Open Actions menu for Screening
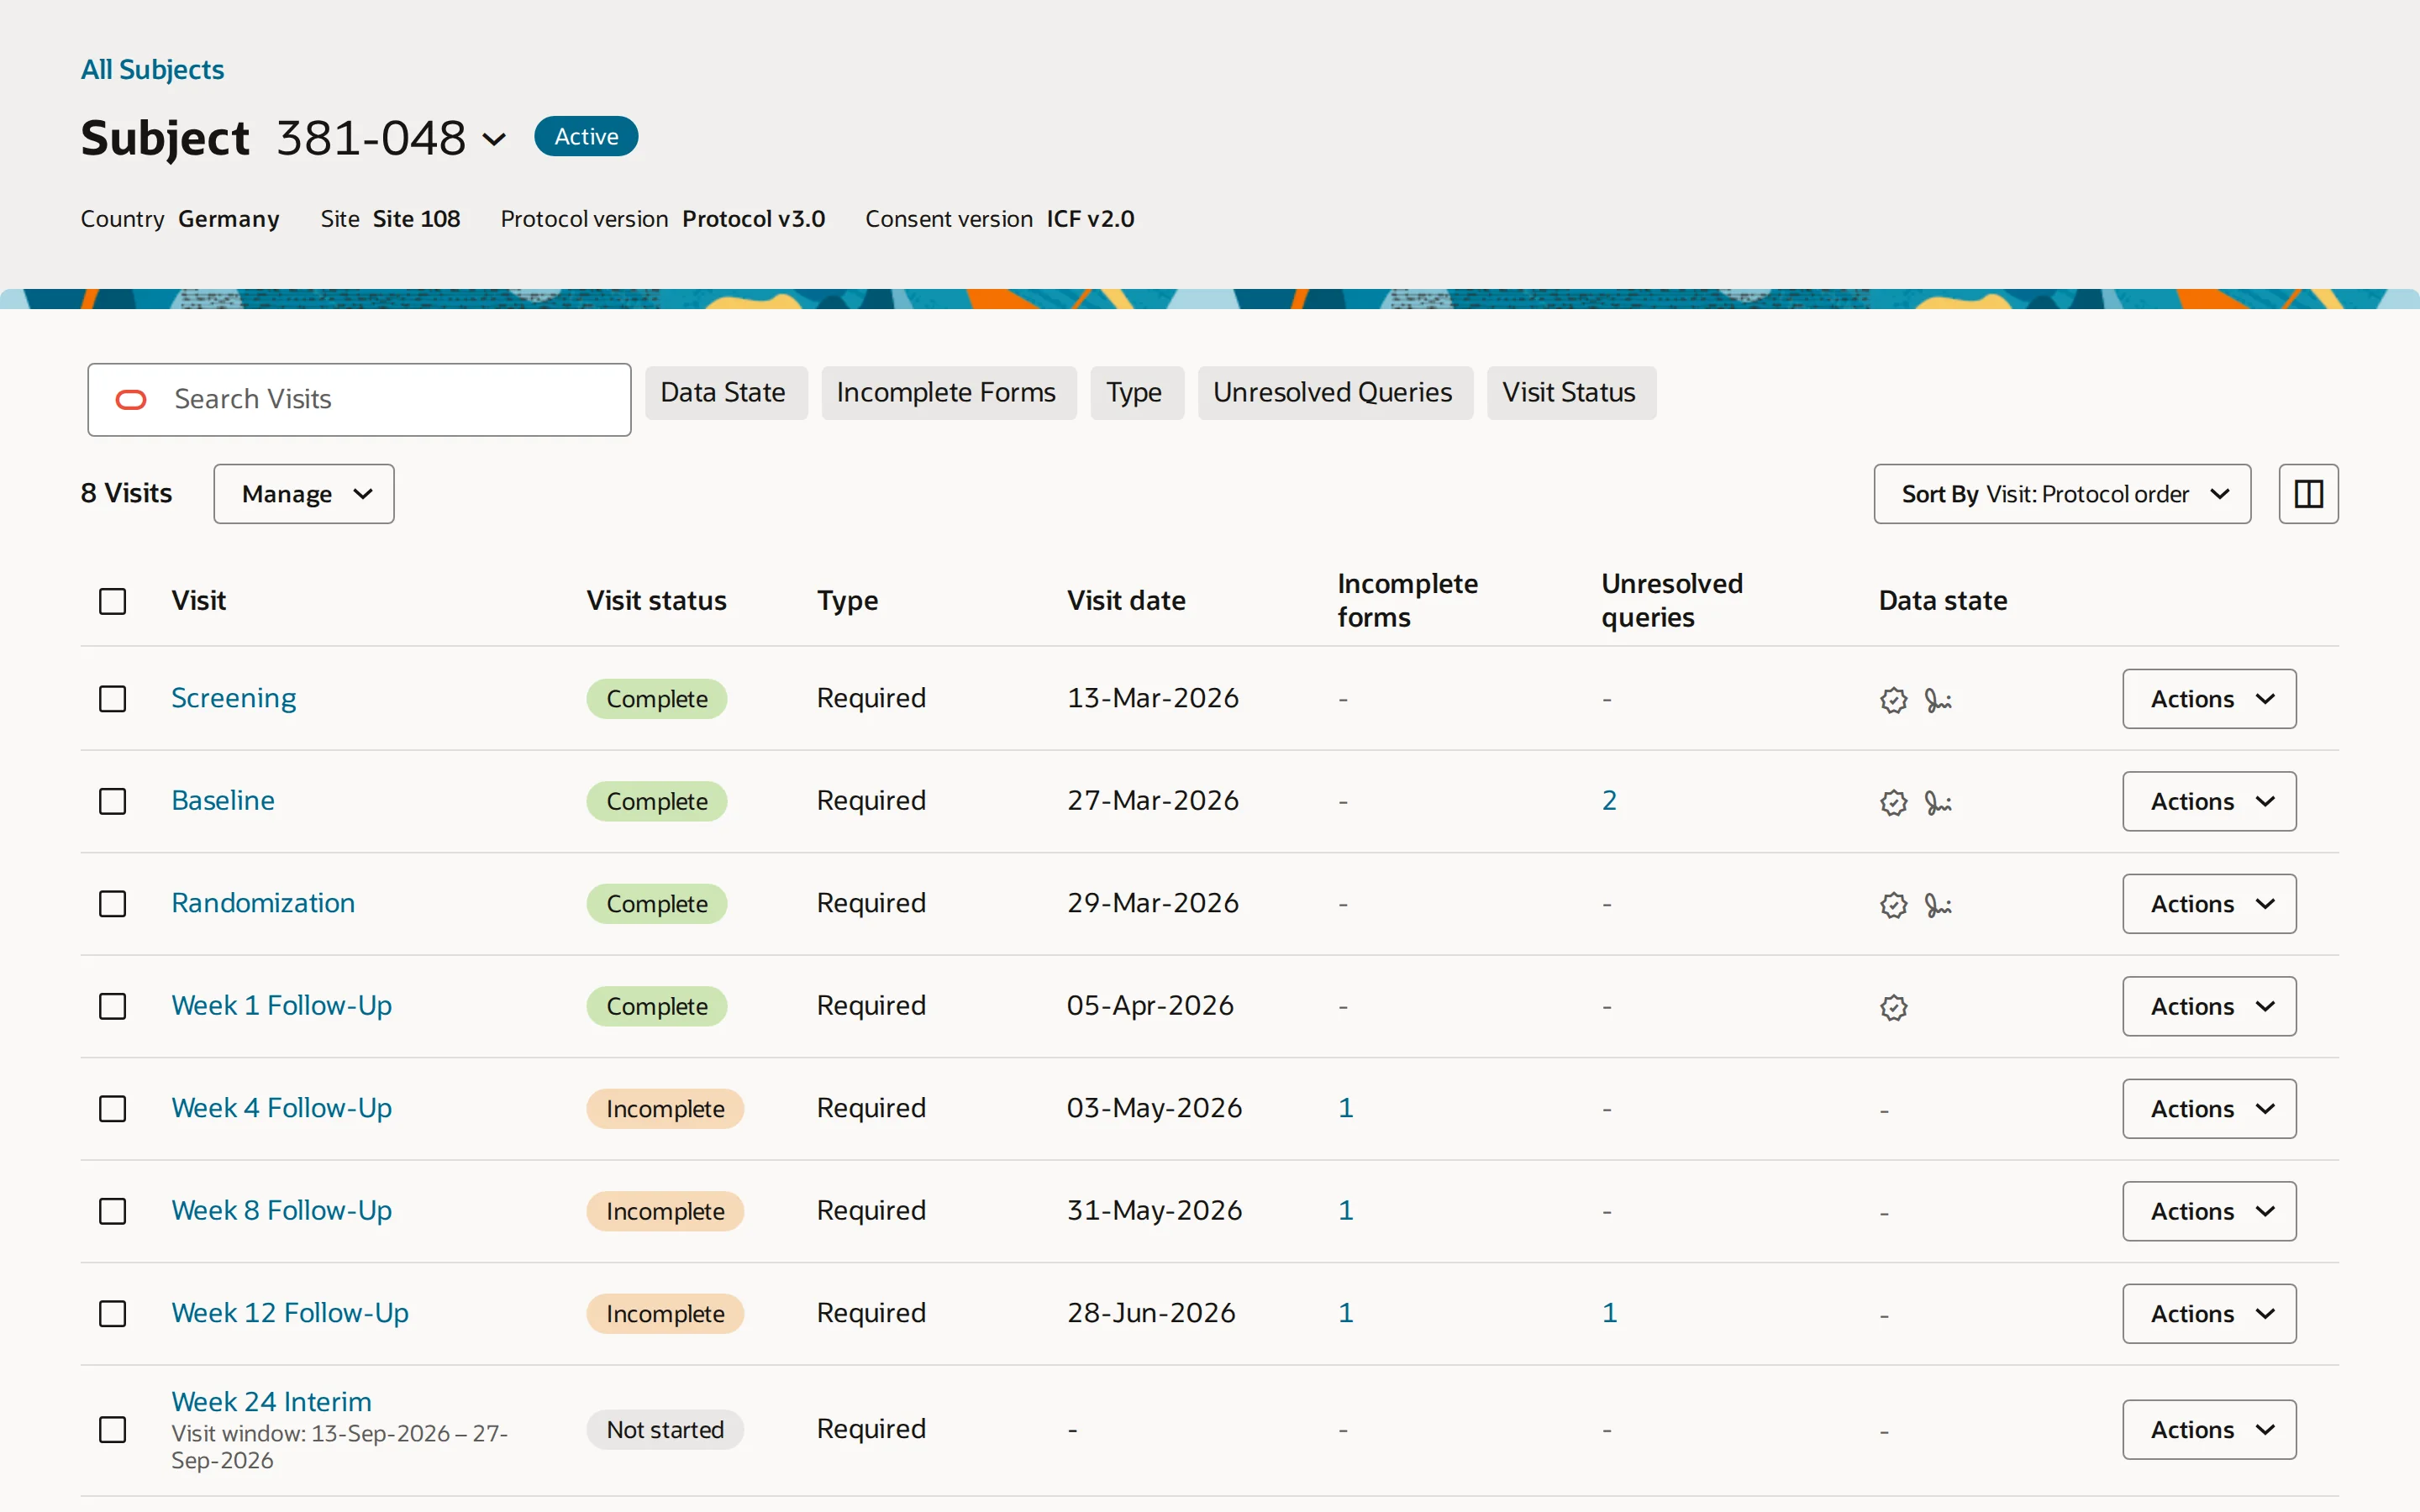Image resolution: width=2420 pixels, height=1512 pixels. 2209,699
